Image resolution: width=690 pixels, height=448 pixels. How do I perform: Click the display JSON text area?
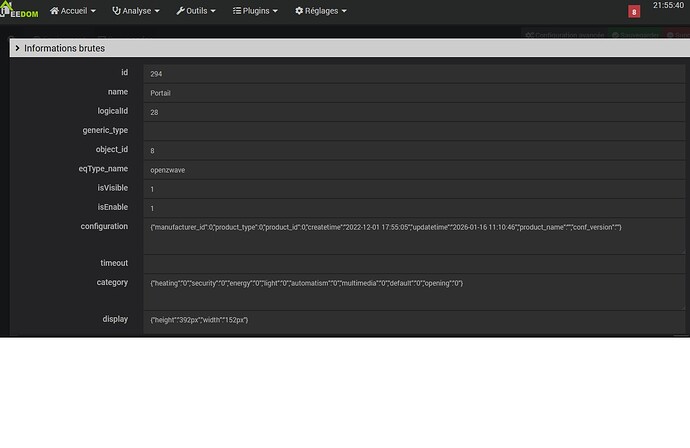[414, 323]
